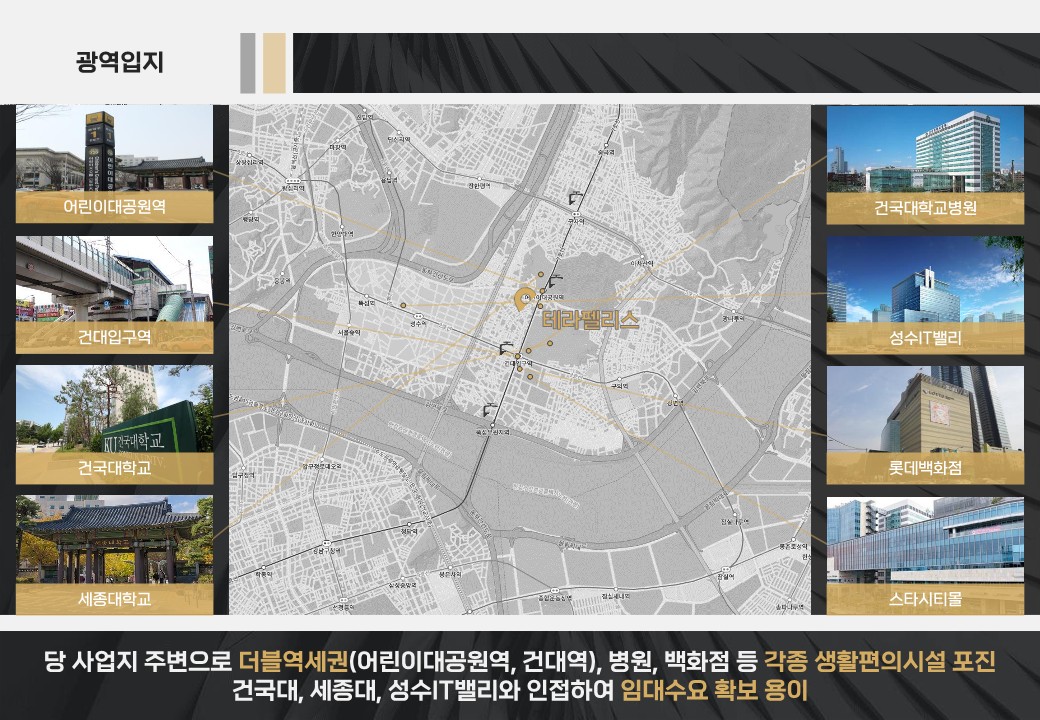
Task: Click the subway icon above 구의역
Action: point(575,197)
